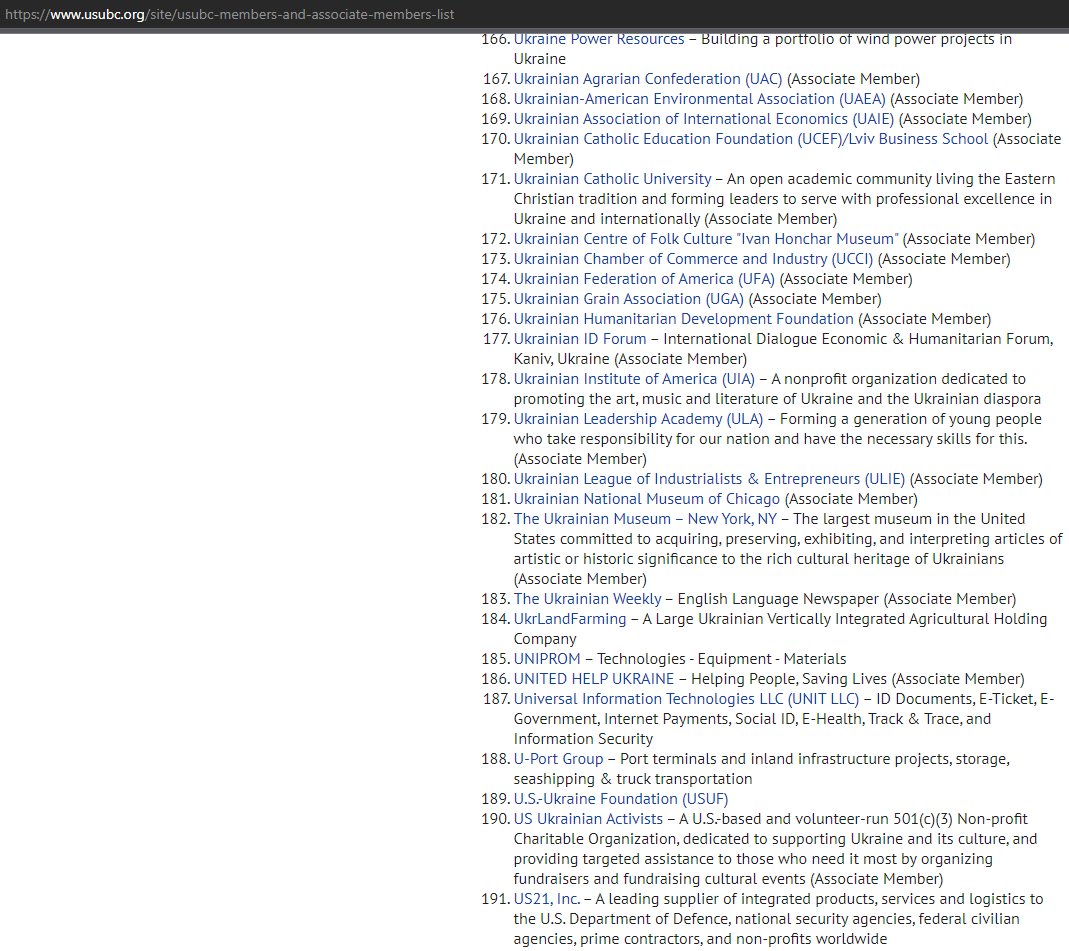The width and height of the screenshot is (1069, 951).
Task: Open Ukrainian Agrarian Confederation (UAC) link
Action: [648, 79]
